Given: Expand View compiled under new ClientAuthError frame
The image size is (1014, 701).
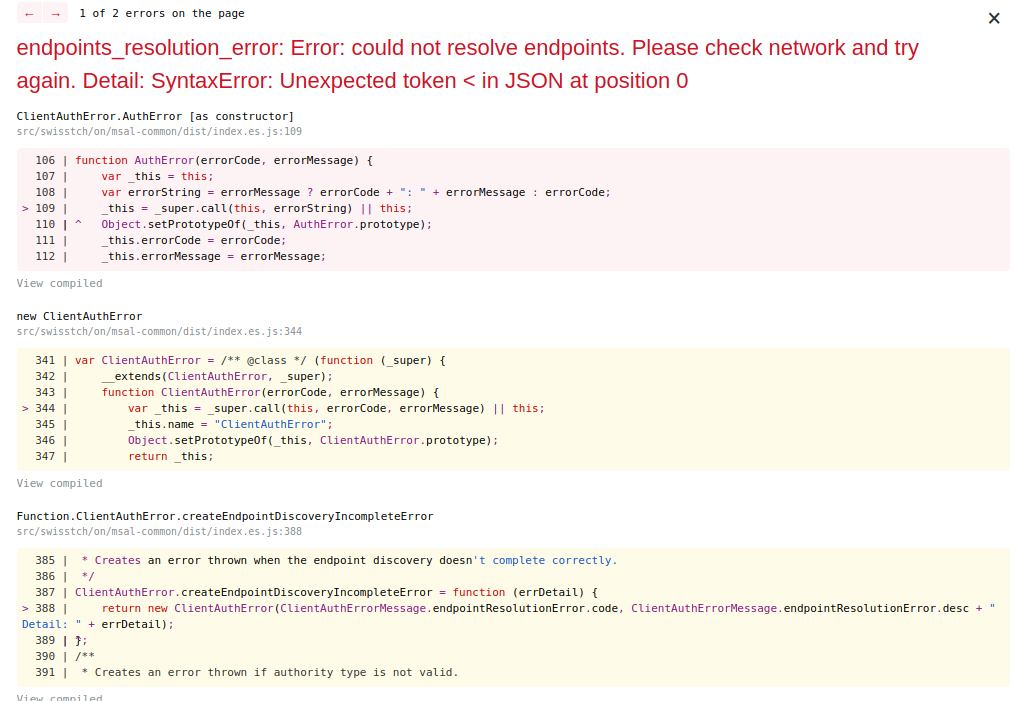Looking at the screenshot, I should click(59, 483).
